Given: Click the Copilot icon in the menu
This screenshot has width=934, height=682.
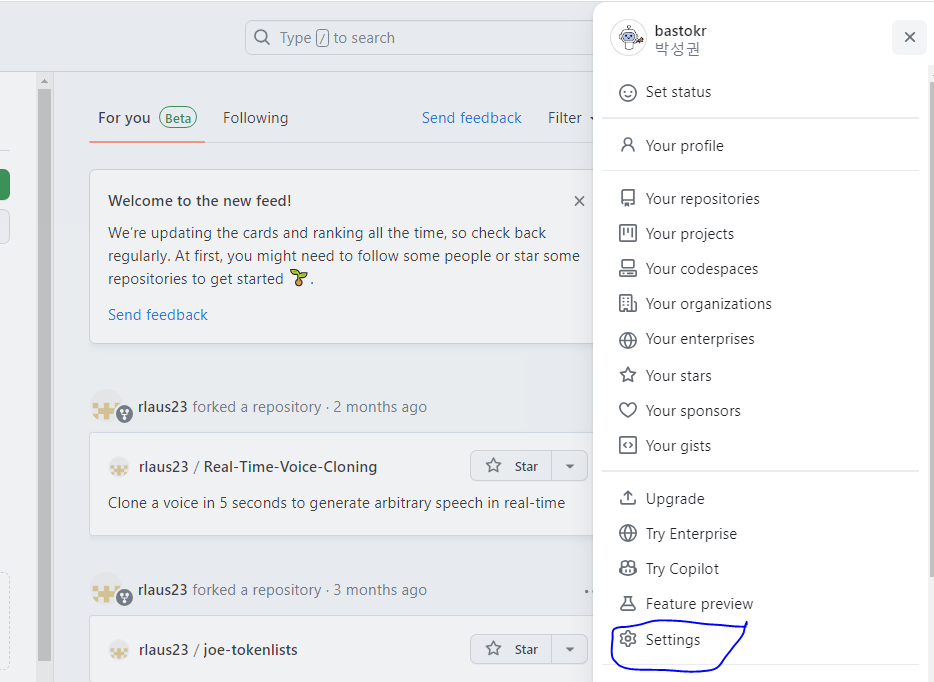Looking at the screenshot, I should click(628, 568).
